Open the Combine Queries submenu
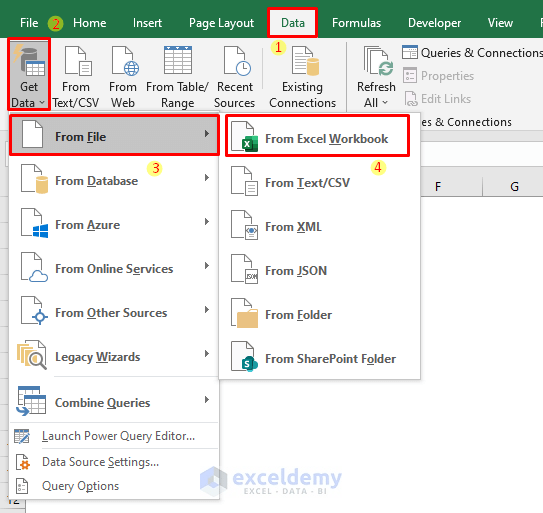Screen dimensions: 543x513 [114, 402]
